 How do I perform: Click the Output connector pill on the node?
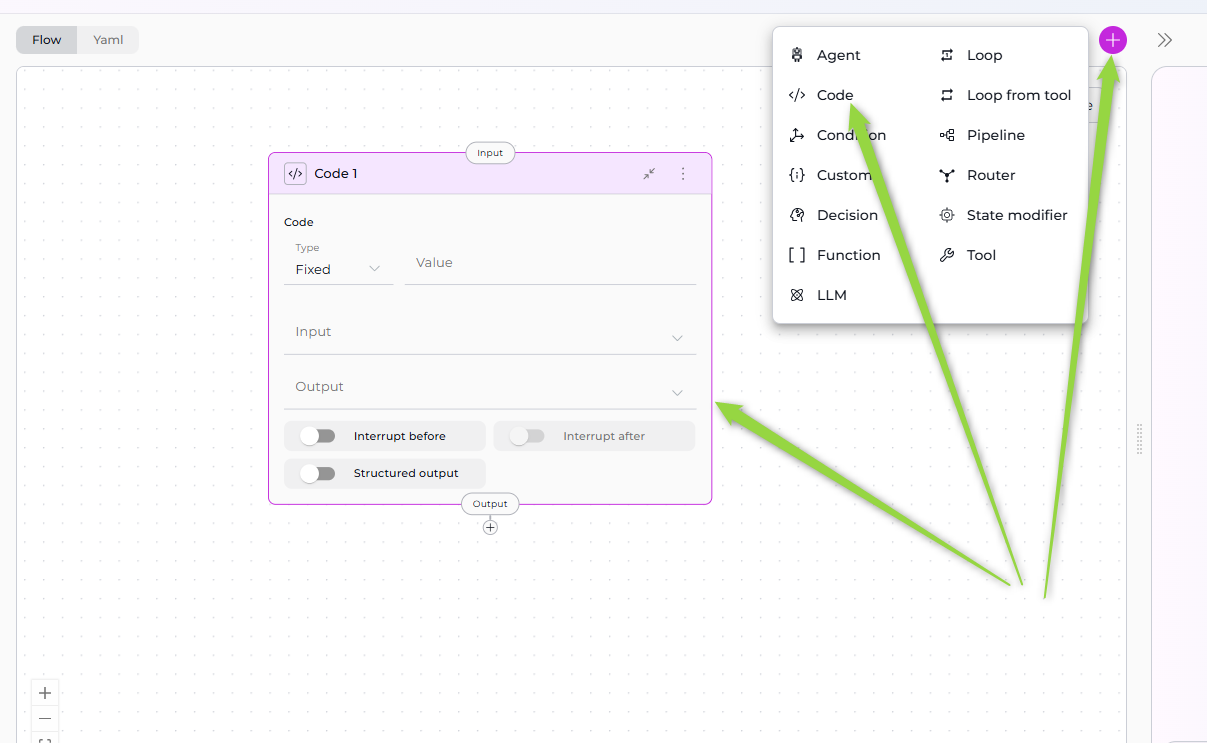click(490, 504)
